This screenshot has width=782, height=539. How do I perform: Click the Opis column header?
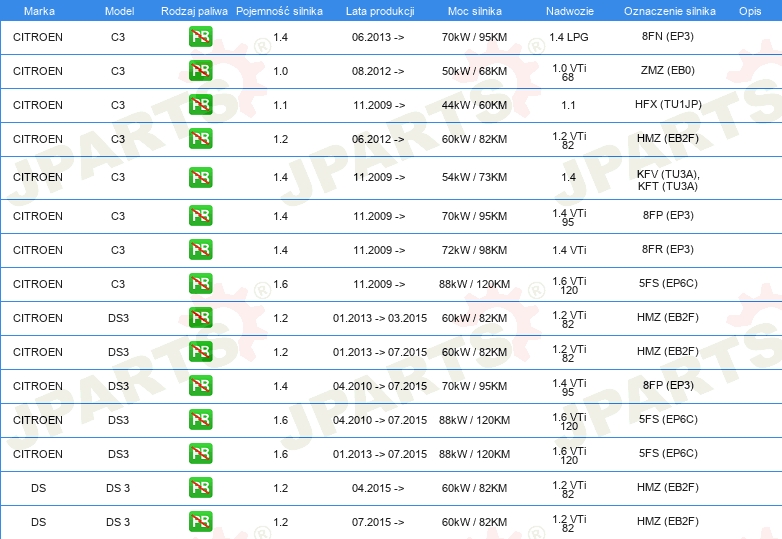[x=750, y=11]
